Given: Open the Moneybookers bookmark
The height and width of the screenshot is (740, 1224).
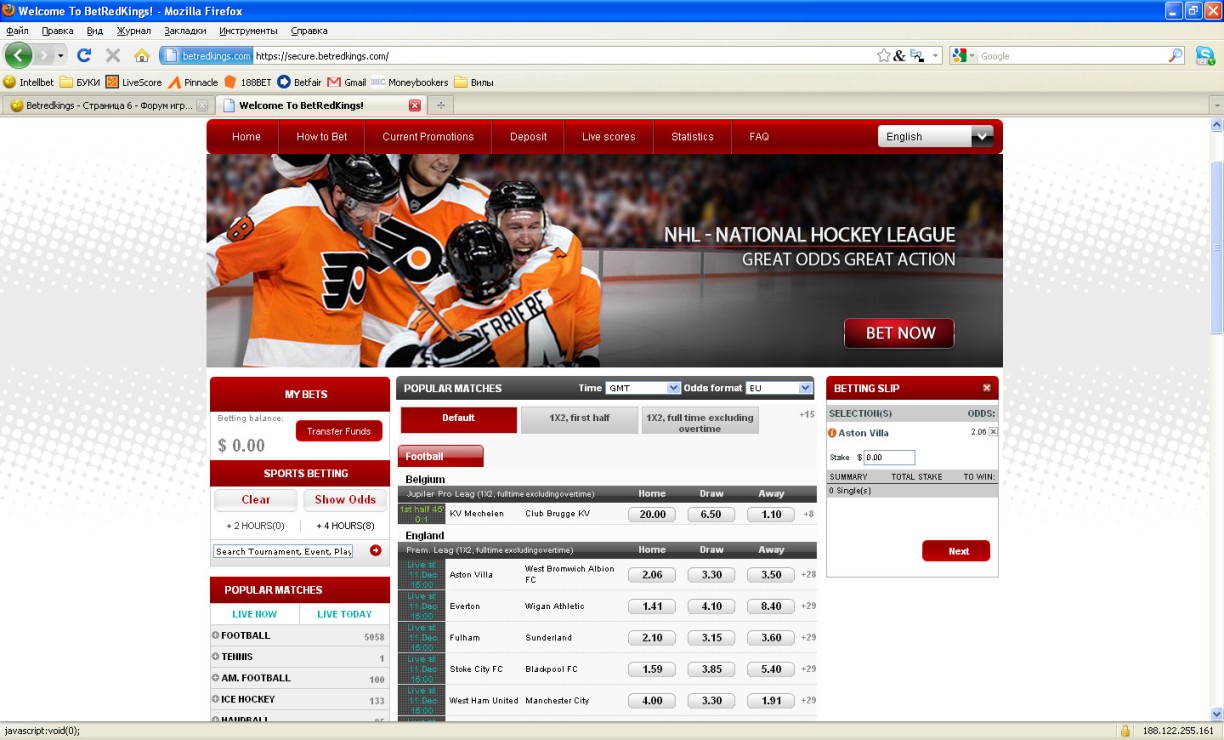Looking at the screenshot, I should click(x=409, y=82).
